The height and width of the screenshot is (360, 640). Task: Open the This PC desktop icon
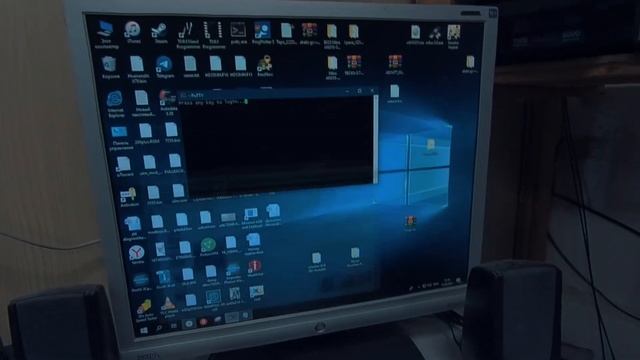[106, 34]
